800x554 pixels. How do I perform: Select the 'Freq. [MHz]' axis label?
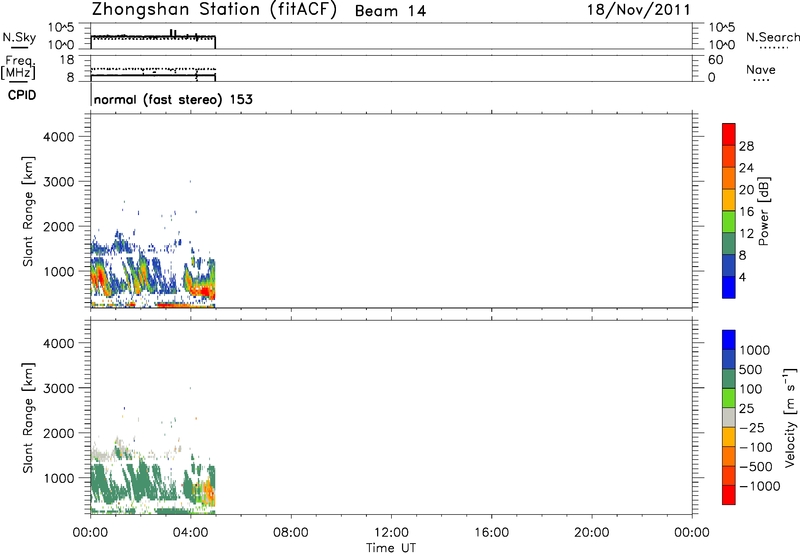click(x=18, y=67)
